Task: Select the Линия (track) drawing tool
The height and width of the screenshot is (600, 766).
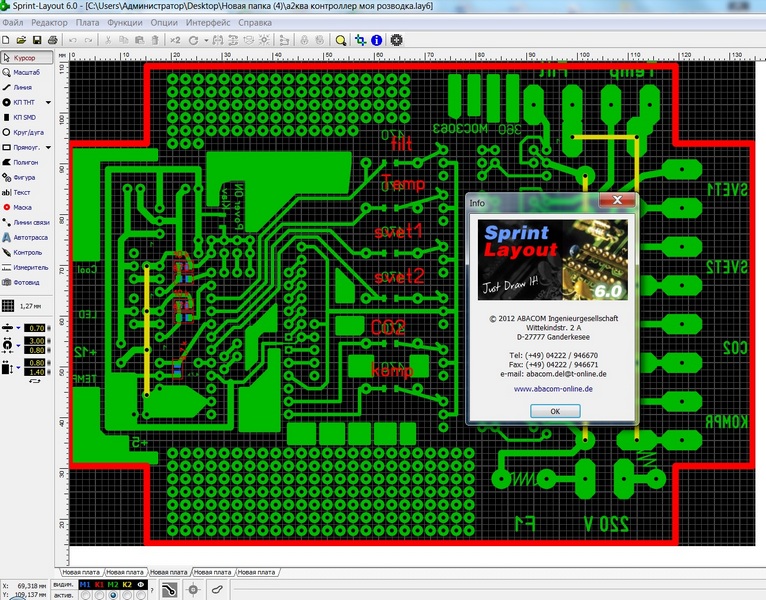Action: [x=30, y=88]
